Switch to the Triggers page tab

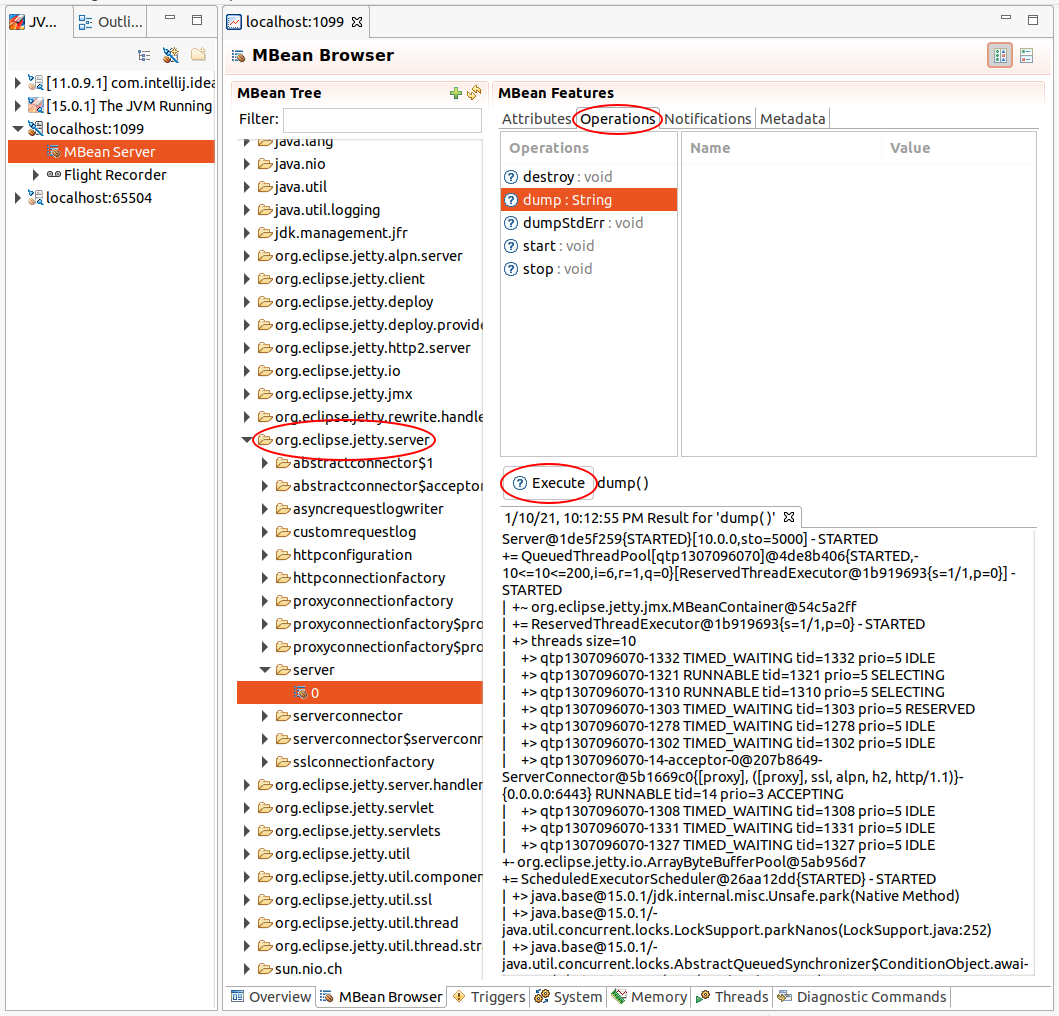pos(489,996)
